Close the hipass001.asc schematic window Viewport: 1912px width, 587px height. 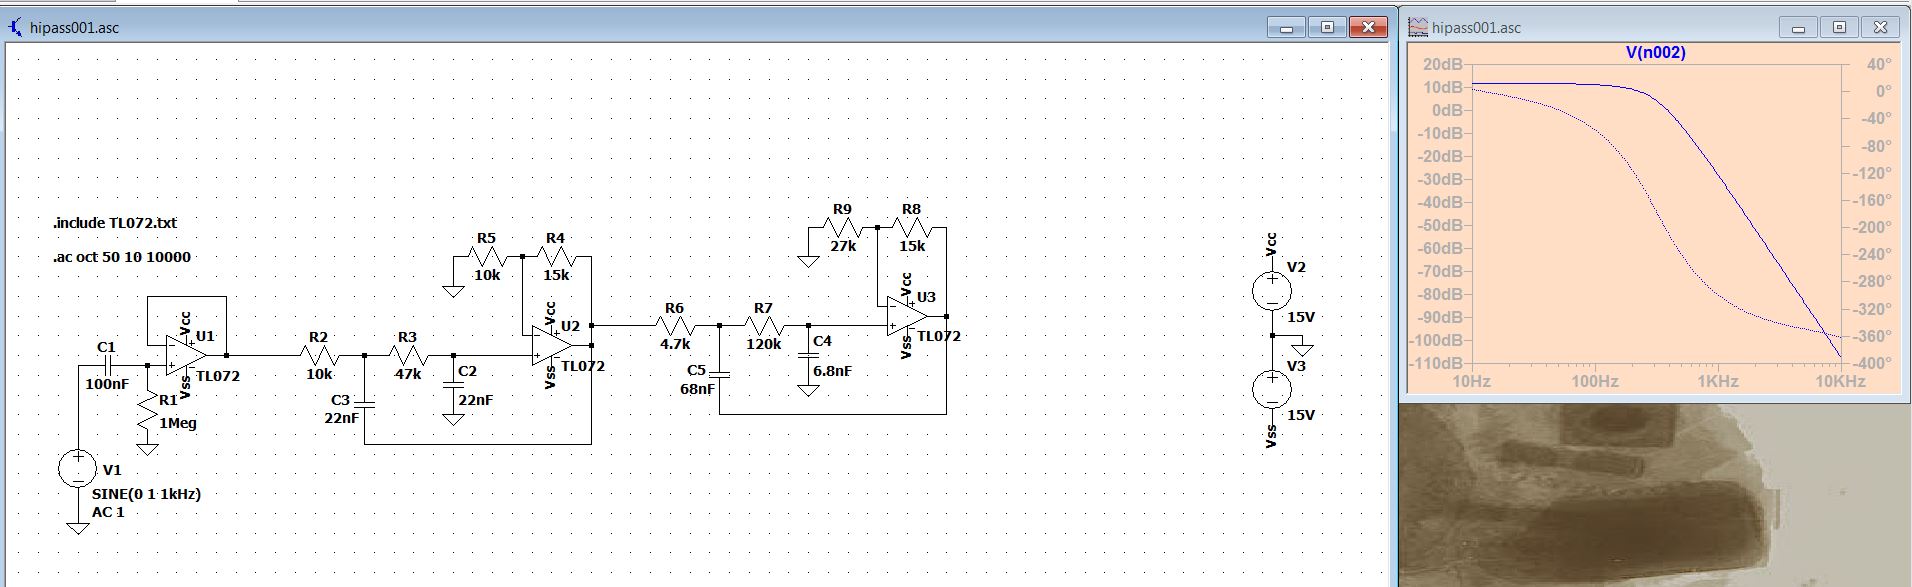(1368, 28)
